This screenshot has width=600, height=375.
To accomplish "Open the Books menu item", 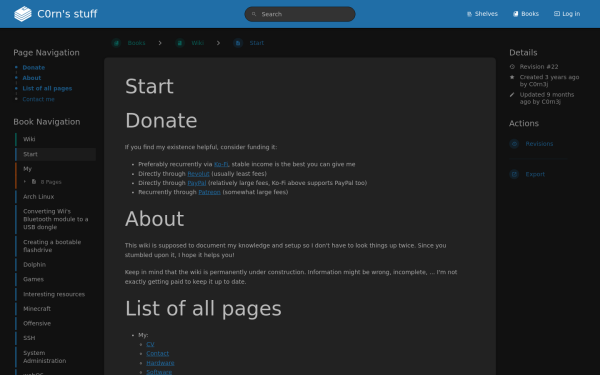I will pos(526,14).
